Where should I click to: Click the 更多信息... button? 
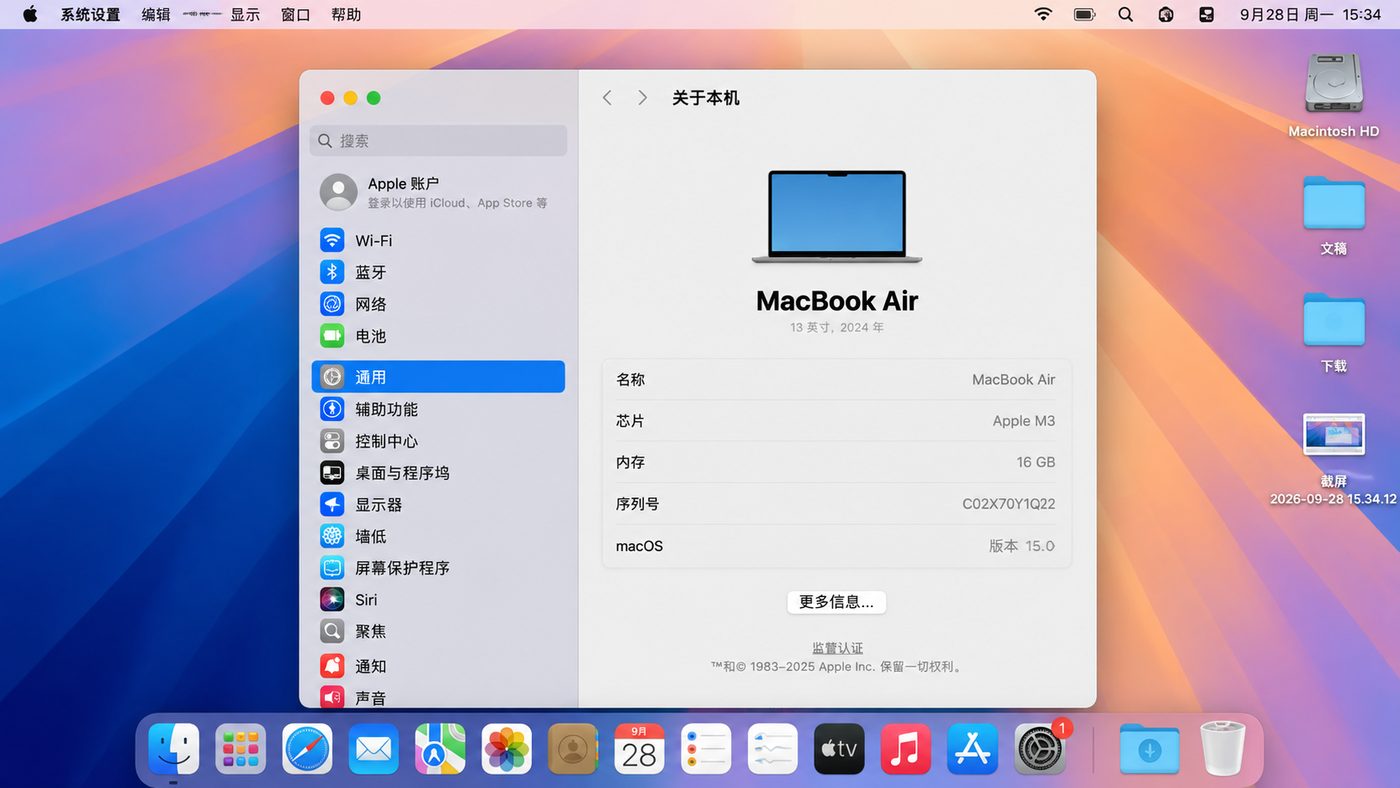pos(836,602)
